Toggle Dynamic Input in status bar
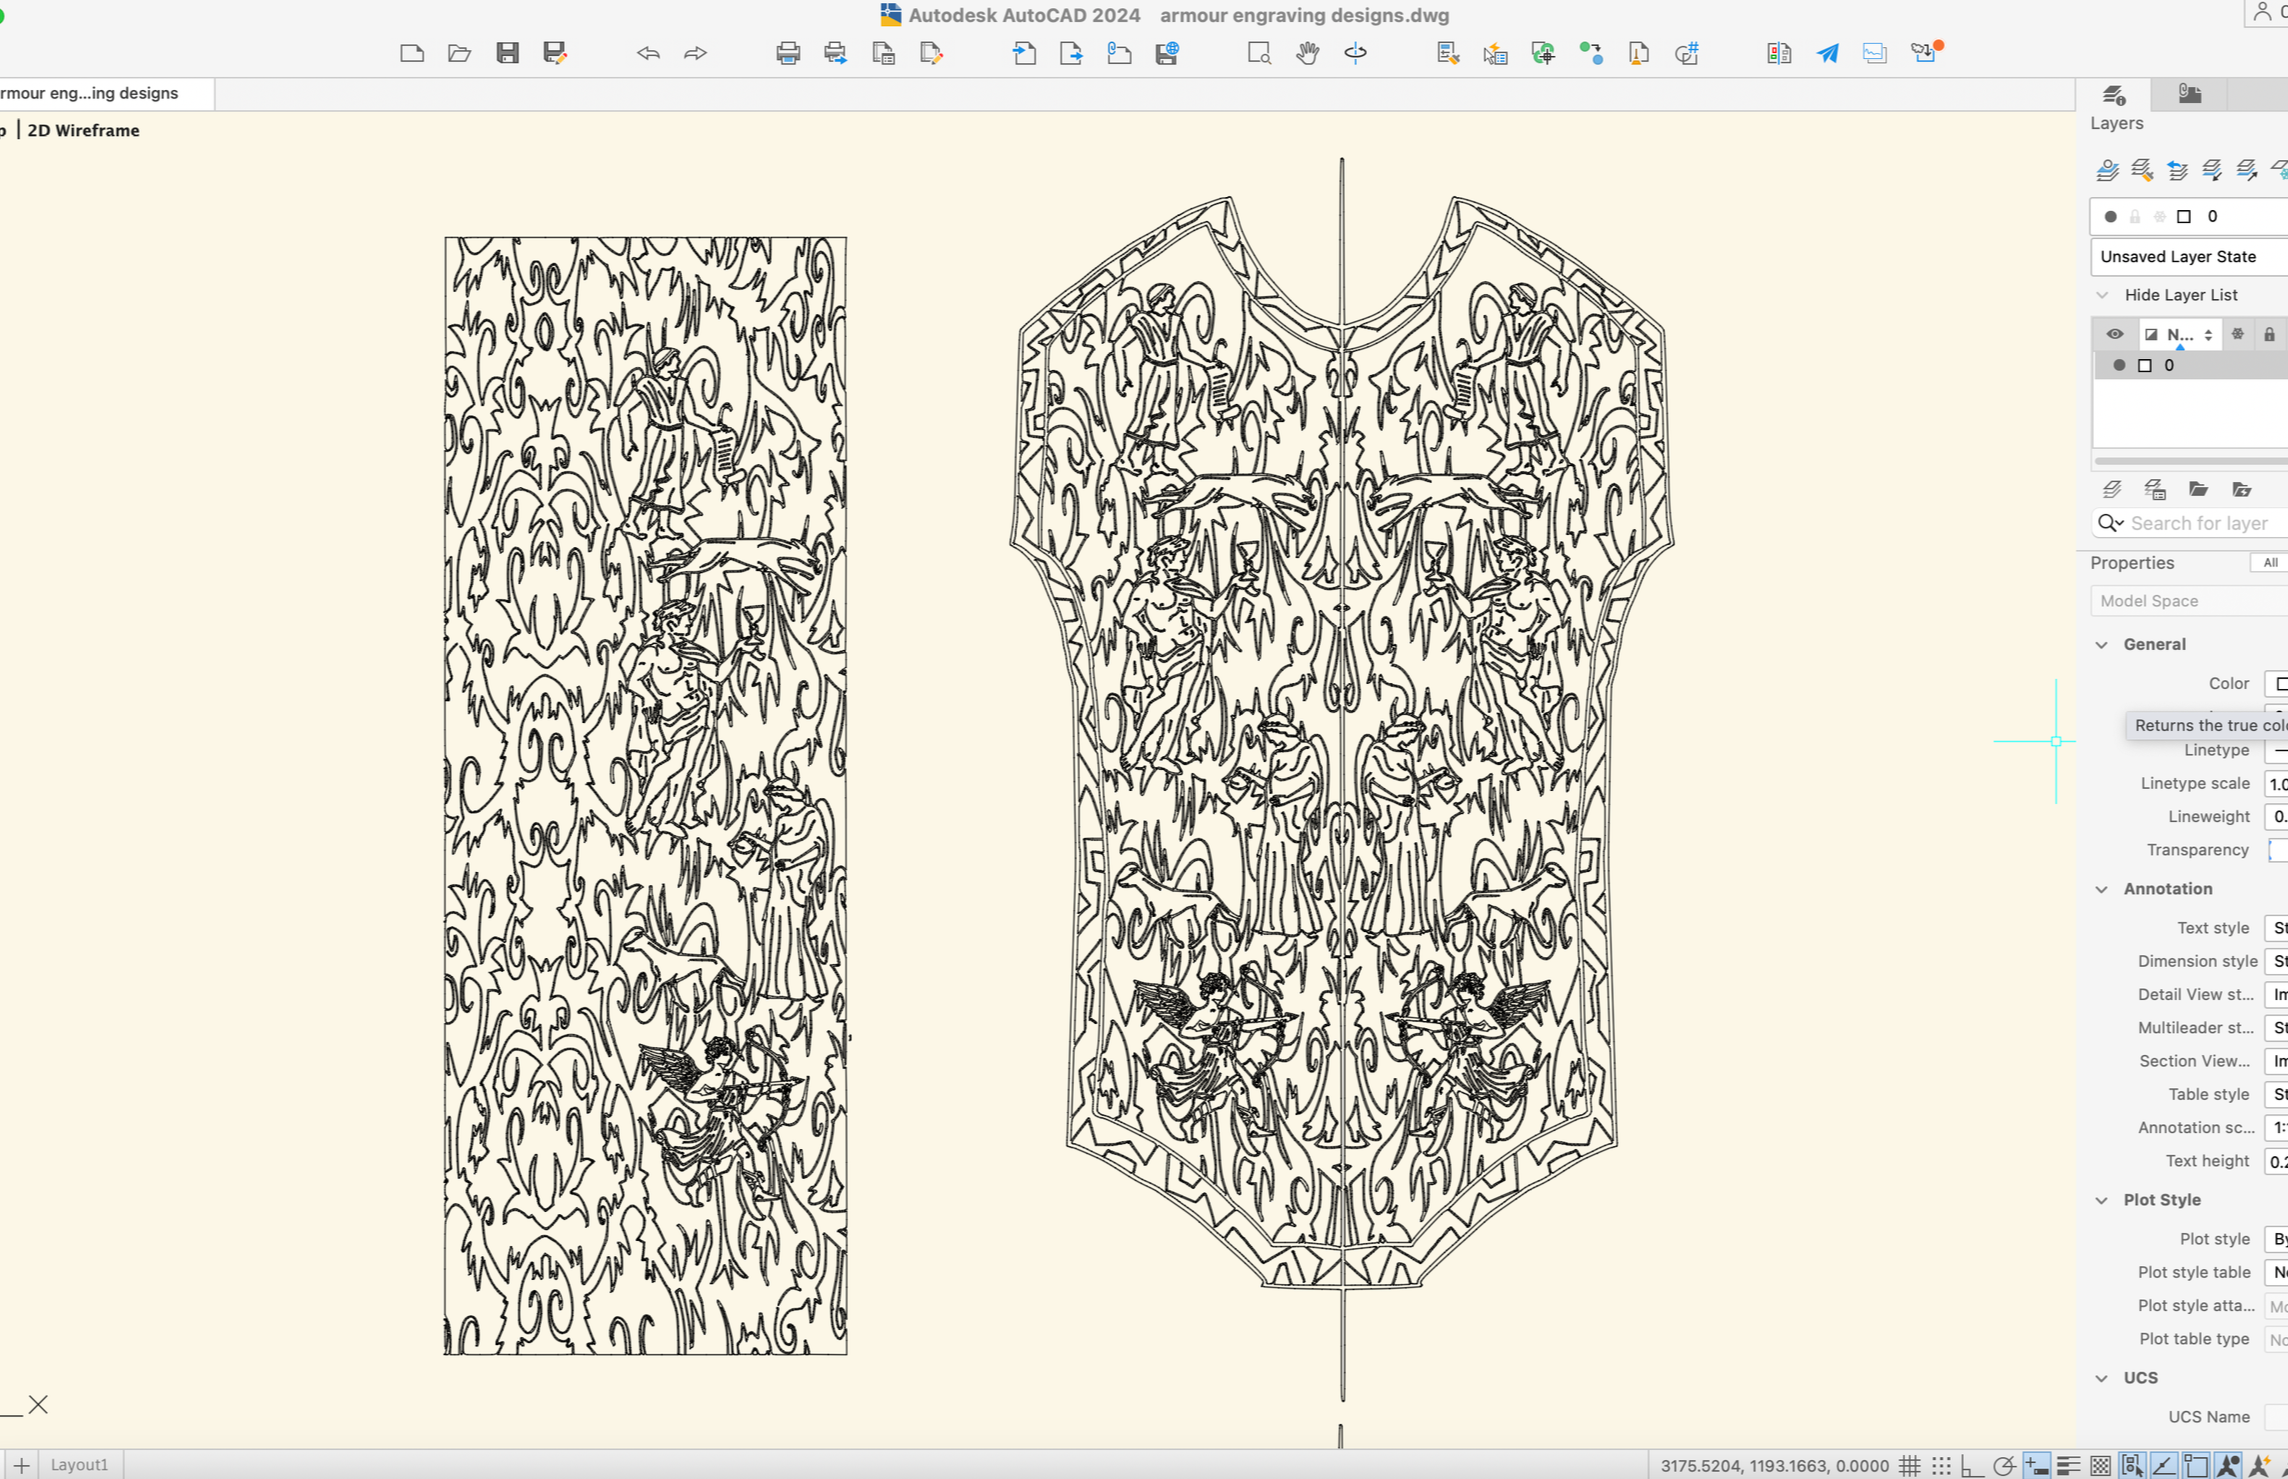2288x1479 pixels. coord(2037,1465)
